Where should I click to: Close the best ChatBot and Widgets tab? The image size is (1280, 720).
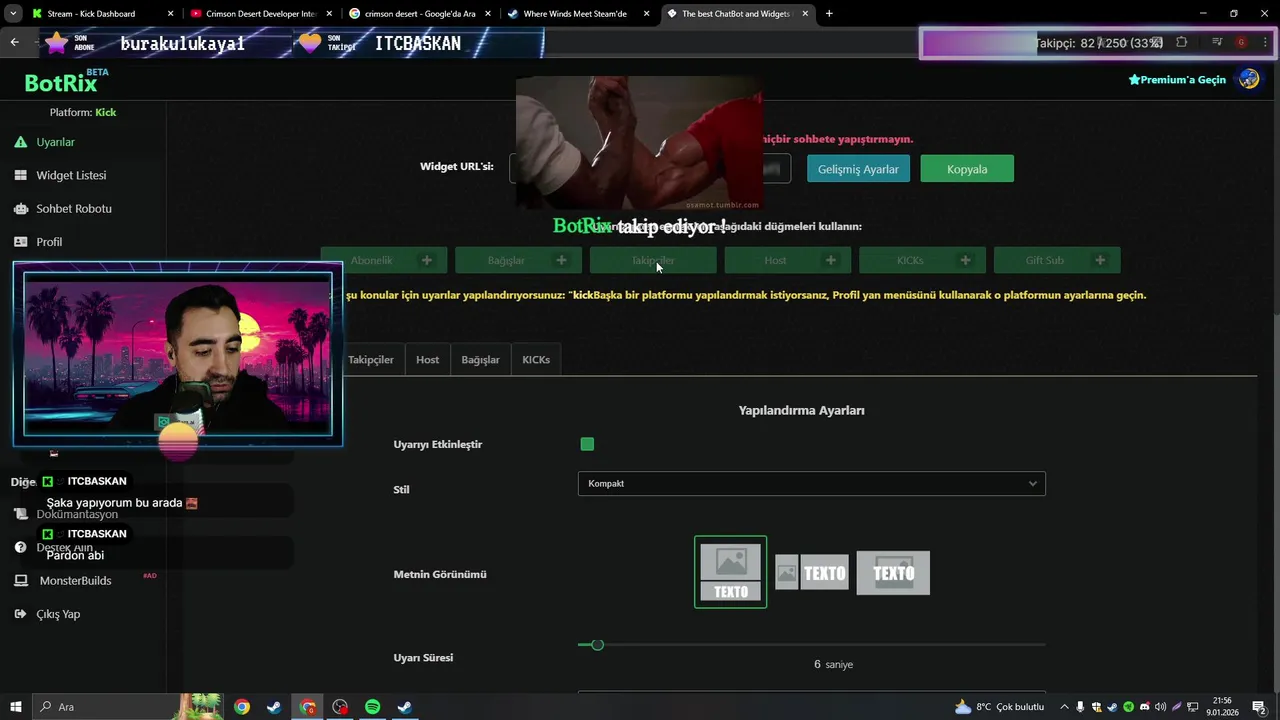coord(805,14)
